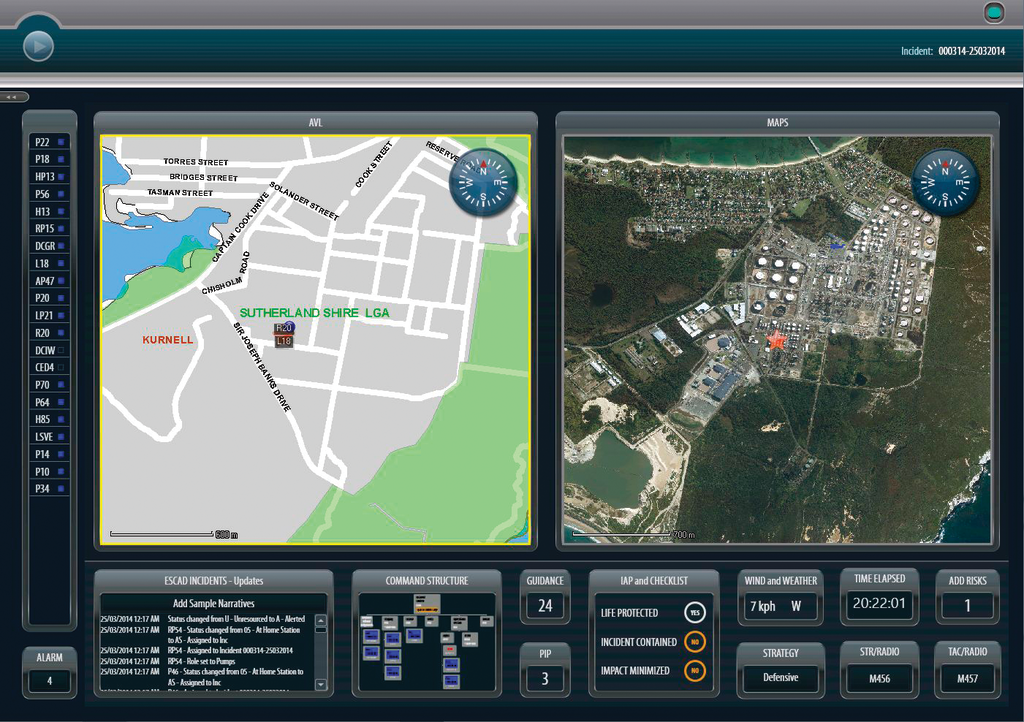Open the compass control on the MAPS satellite view
1024x722 pixels.
[x=944, y=182]
